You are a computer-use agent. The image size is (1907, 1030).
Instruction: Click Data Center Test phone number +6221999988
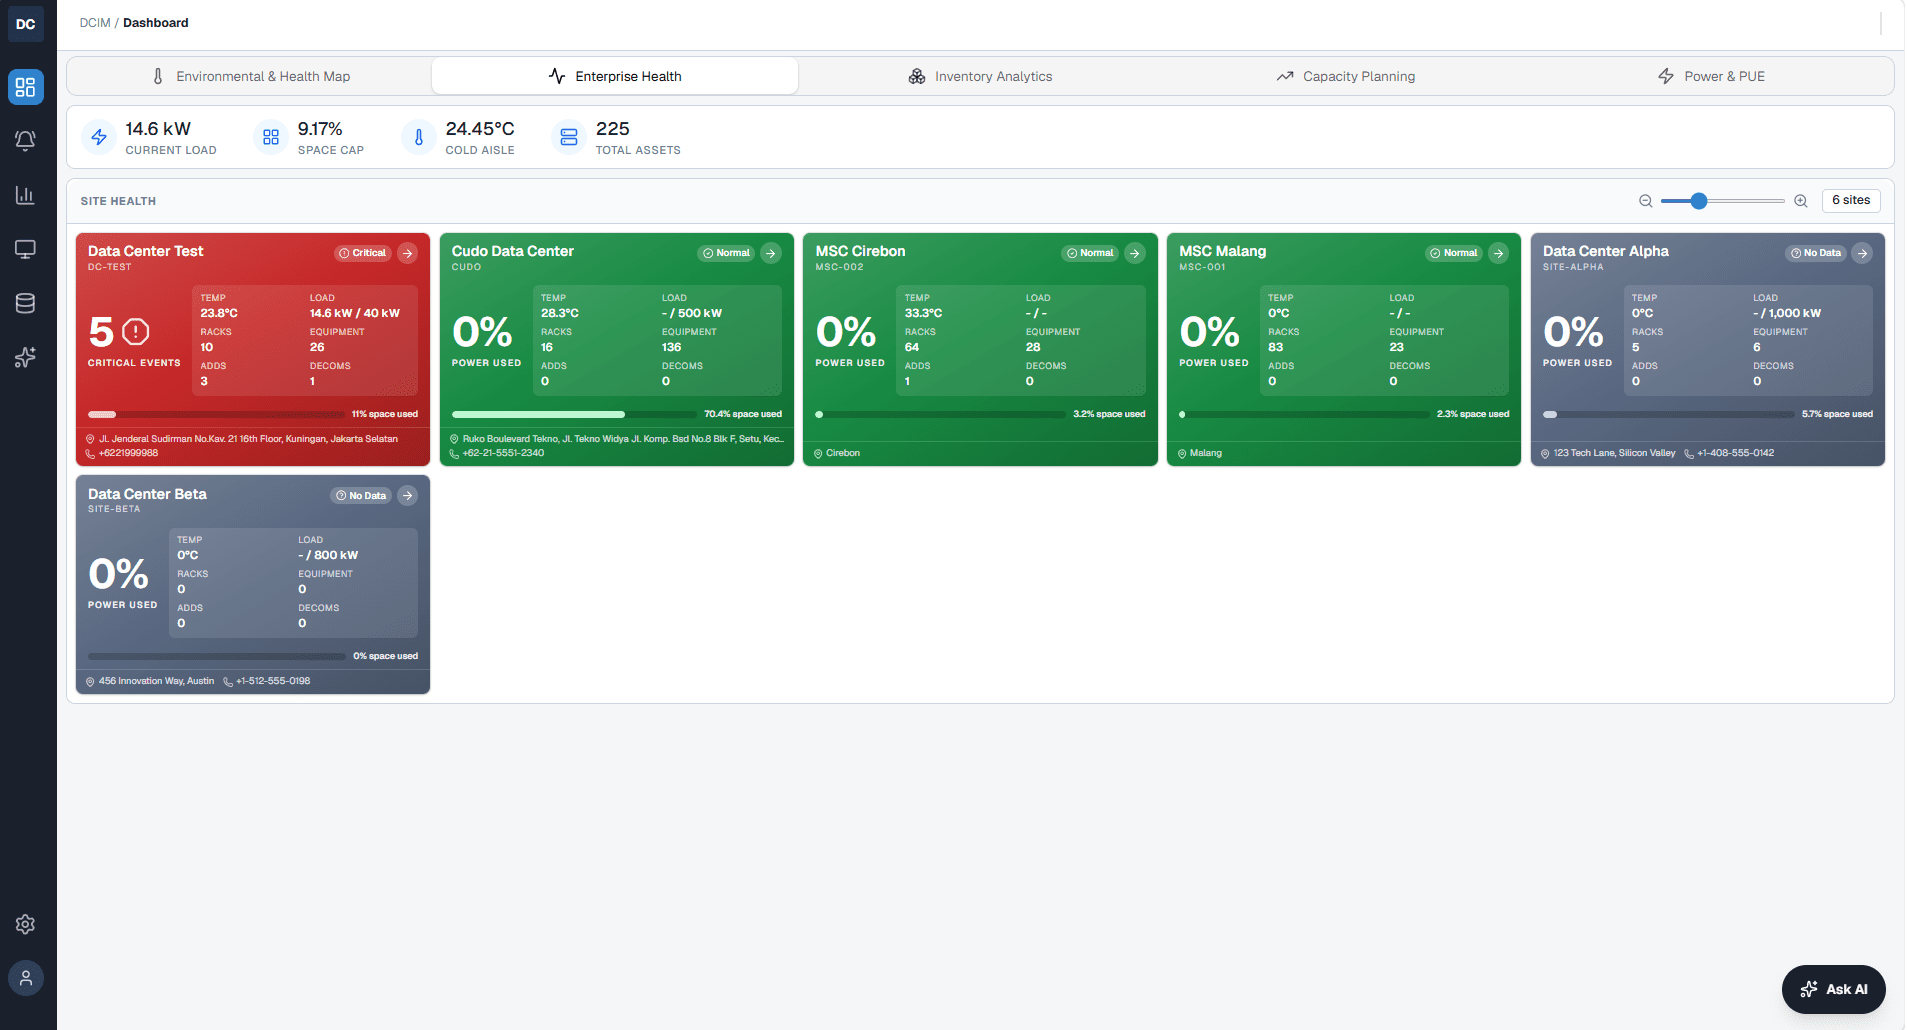pyautogui.click(x=128, y=453)
